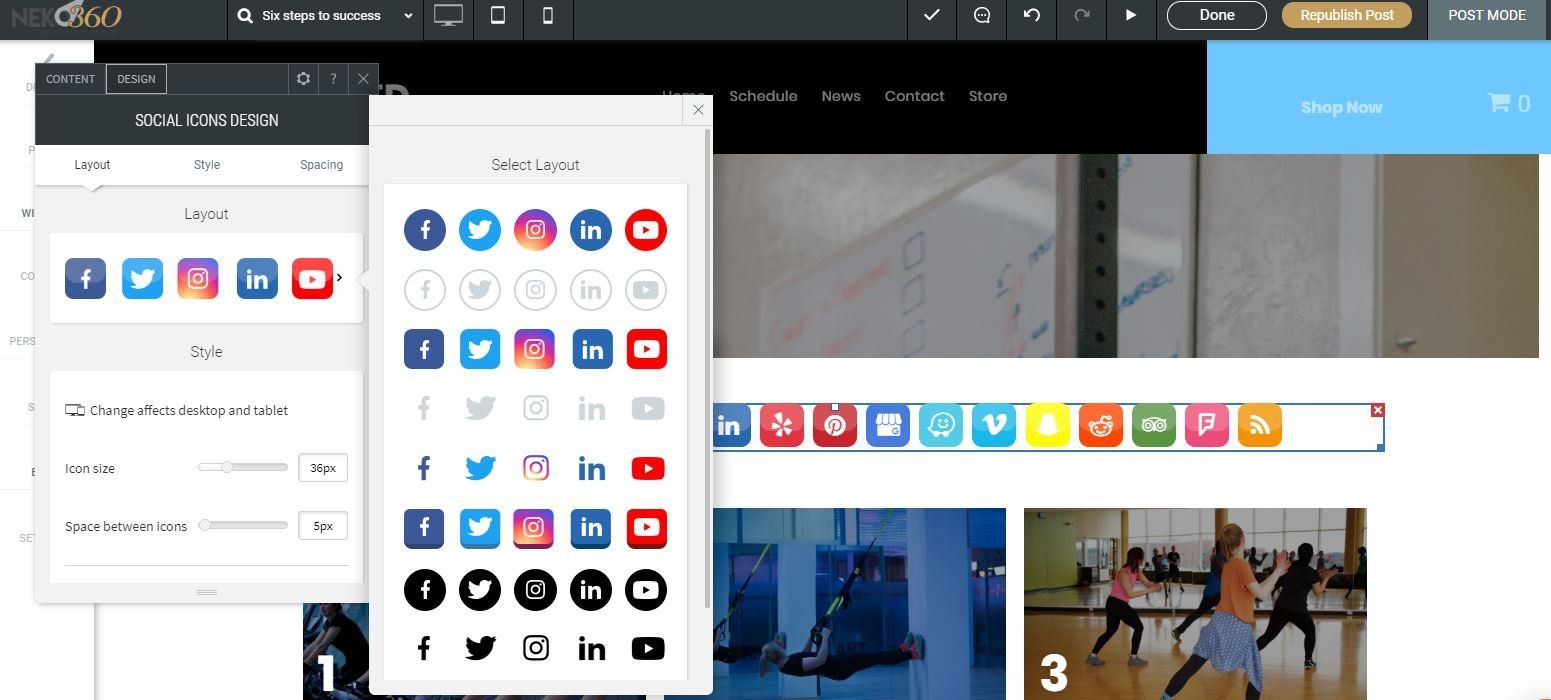Screen dimensions: 1551x700
Task: Select the Style sub-tab
Action: coord(207,165)
